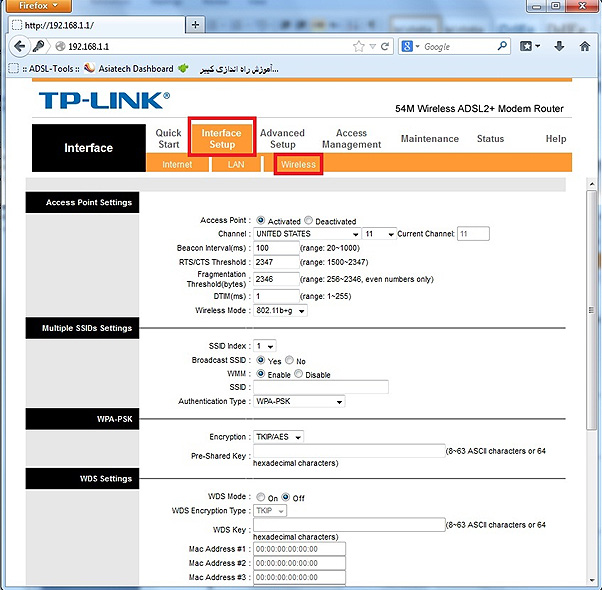This screenshot has height=590, width=602.
Task: Click the Fragmentation Threshold field
Action: tap(276, 279)
